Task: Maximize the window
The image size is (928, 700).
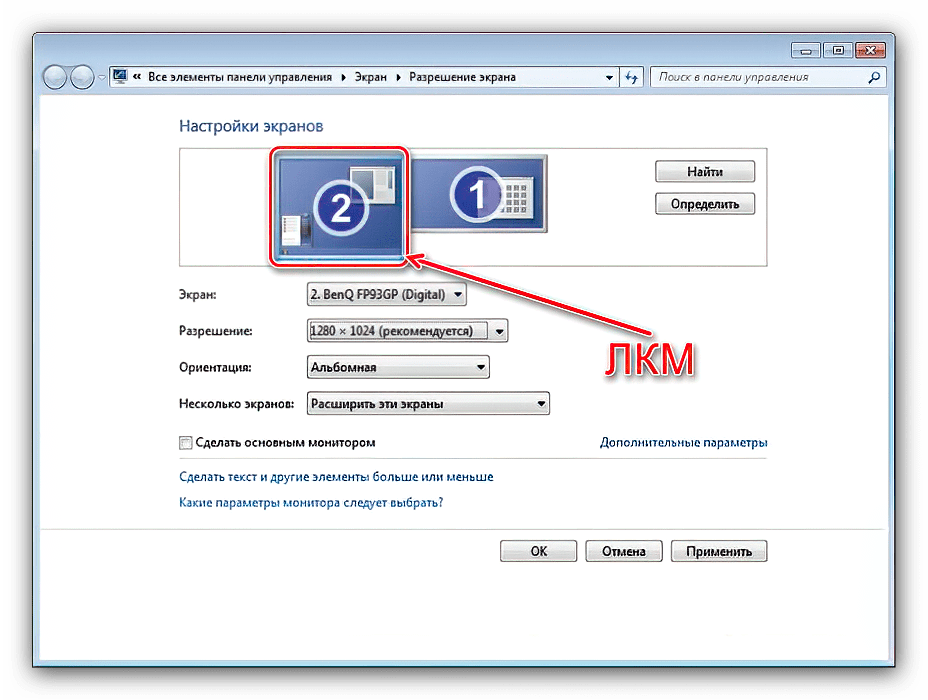Action: coord(837,50)
